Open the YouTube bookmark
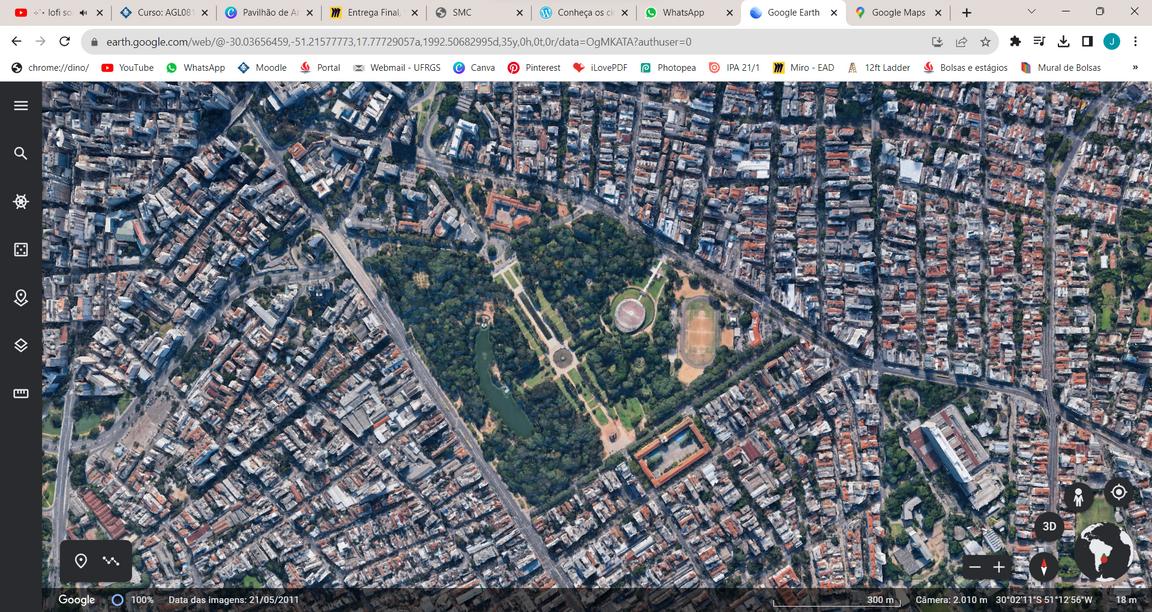This screenshot has width=1152, height=612. [128, 68]
